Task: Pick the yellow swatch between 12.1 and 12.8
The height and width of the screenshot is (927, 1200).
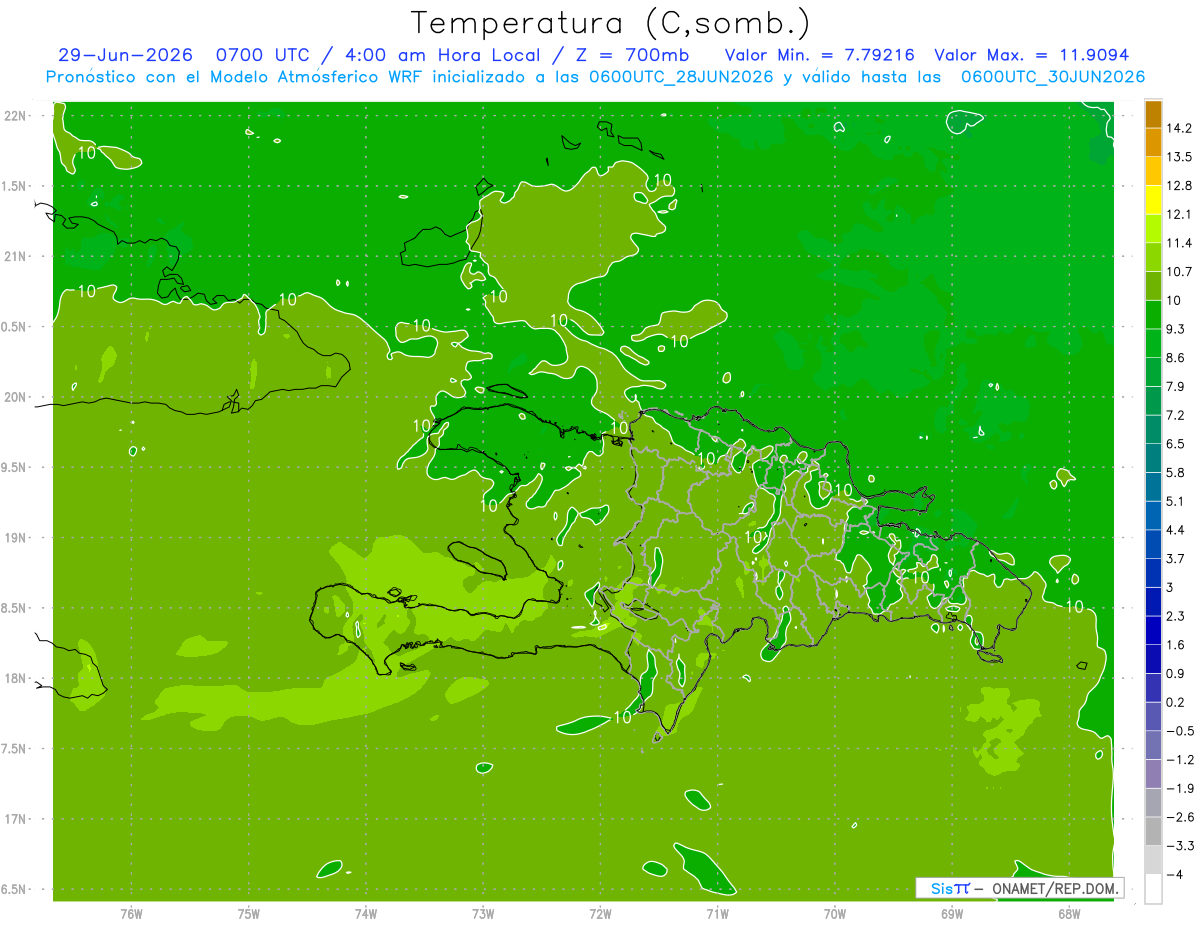Action: [1153, 200]
